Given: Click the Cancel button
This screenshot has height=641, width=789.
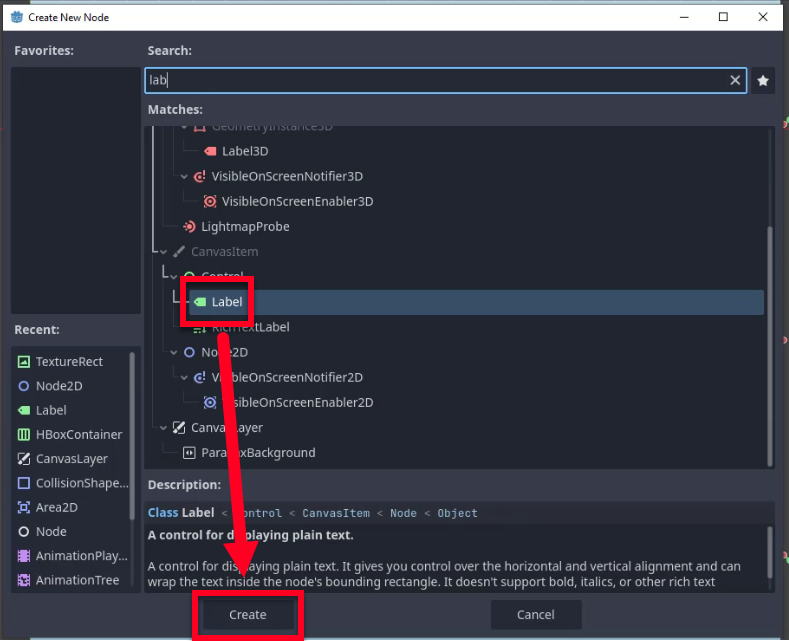Looking at the screenshot, I should click(x=536, y=614).
